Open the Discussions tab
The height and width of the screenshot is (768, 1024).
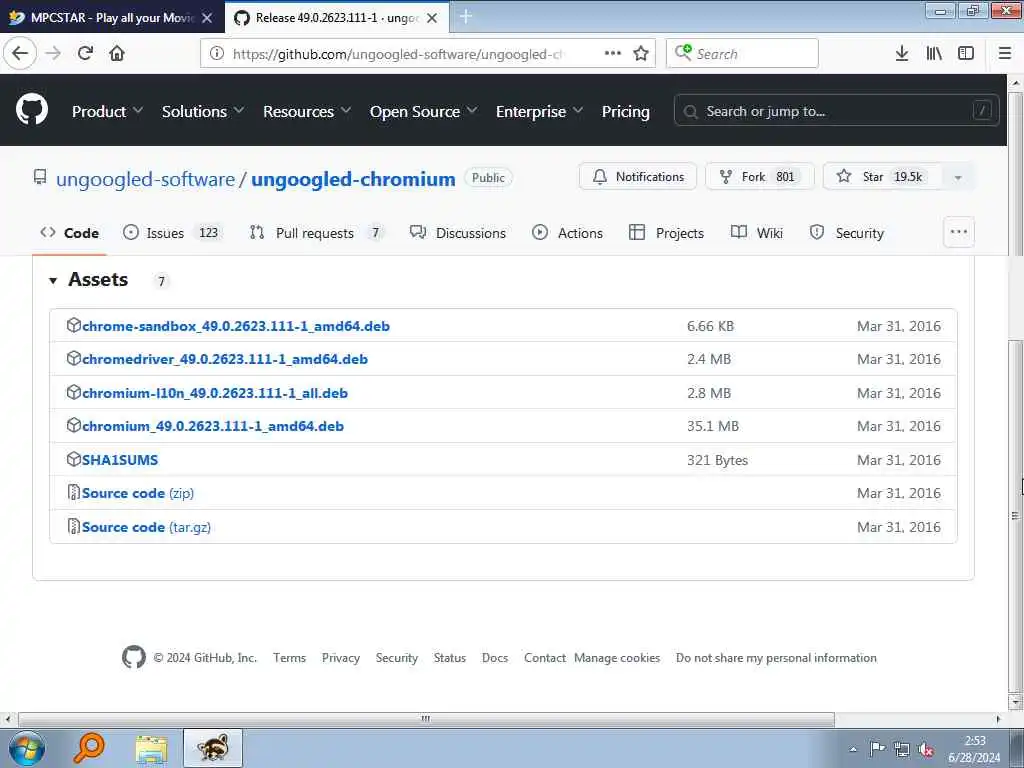point(457,232)
